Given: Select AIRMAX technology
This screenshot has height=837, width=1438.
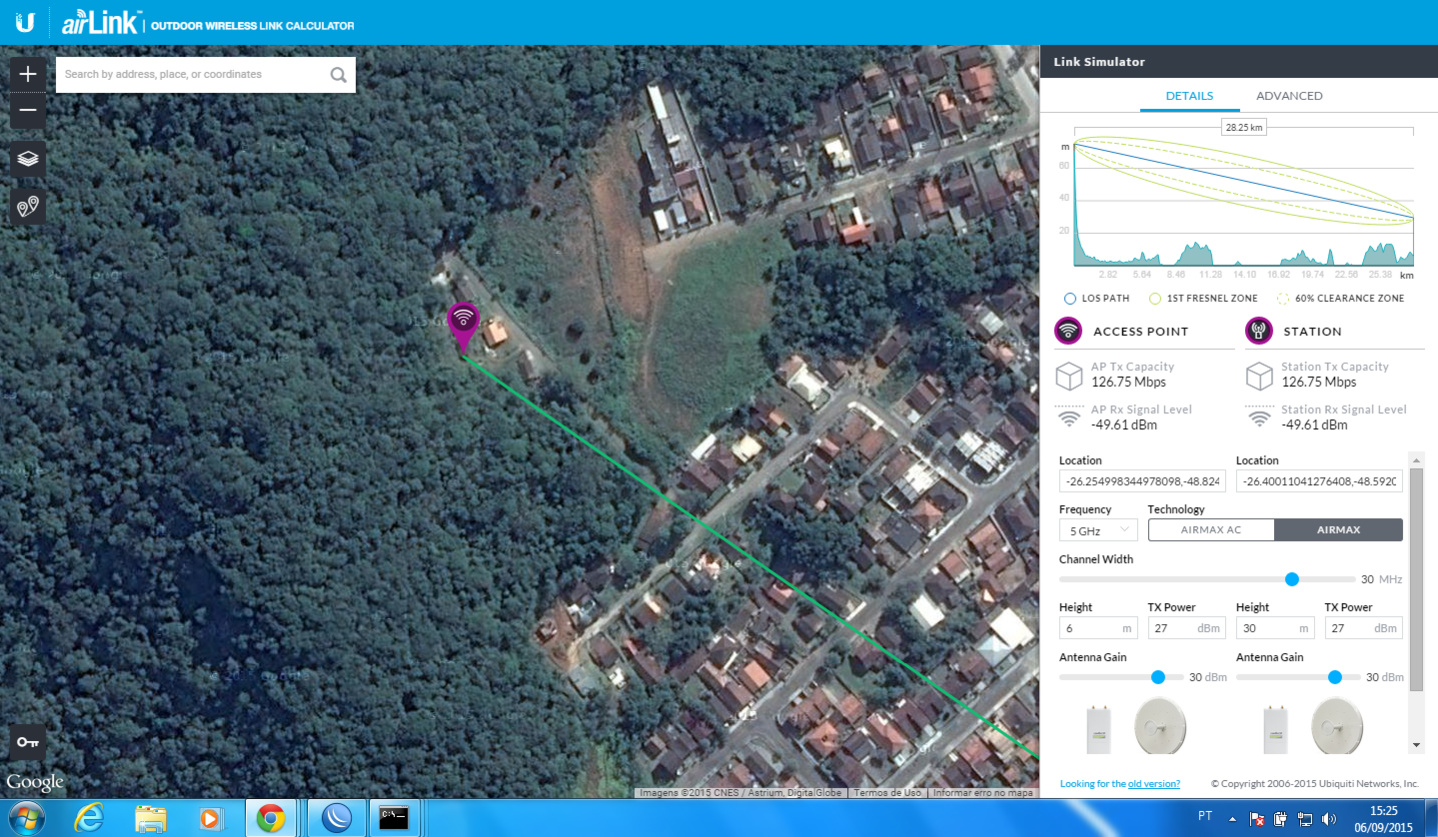Looking at the screenshot, I should click(1339, 530).
